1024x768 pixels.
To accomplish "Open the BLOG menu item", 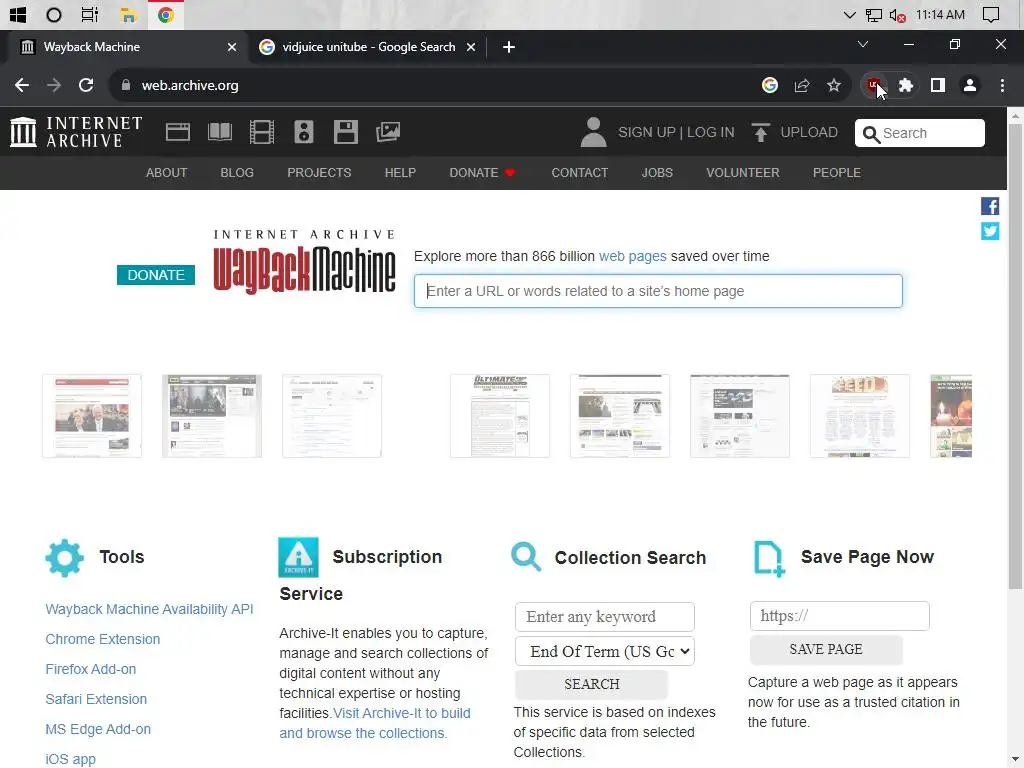I will coord(237,173).
